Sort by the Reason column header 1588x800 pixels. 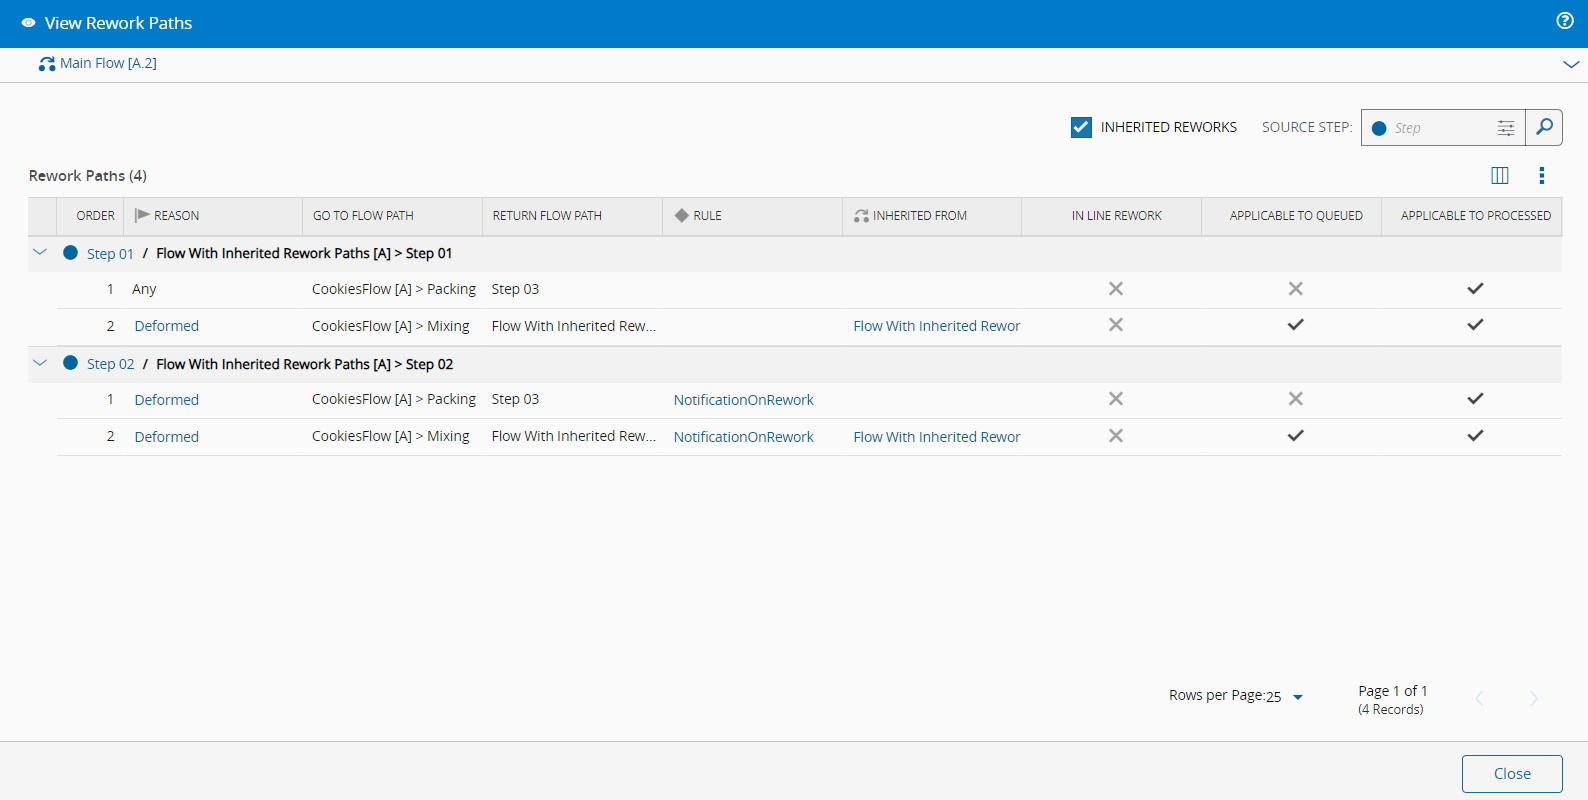pos(176,216)
